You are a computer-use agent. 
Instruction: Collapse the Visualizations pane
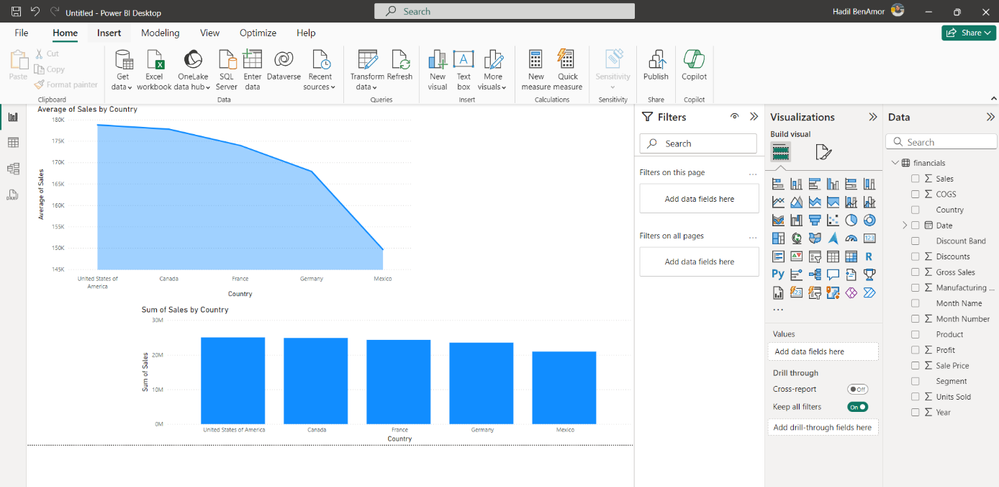tap(873, 117)
